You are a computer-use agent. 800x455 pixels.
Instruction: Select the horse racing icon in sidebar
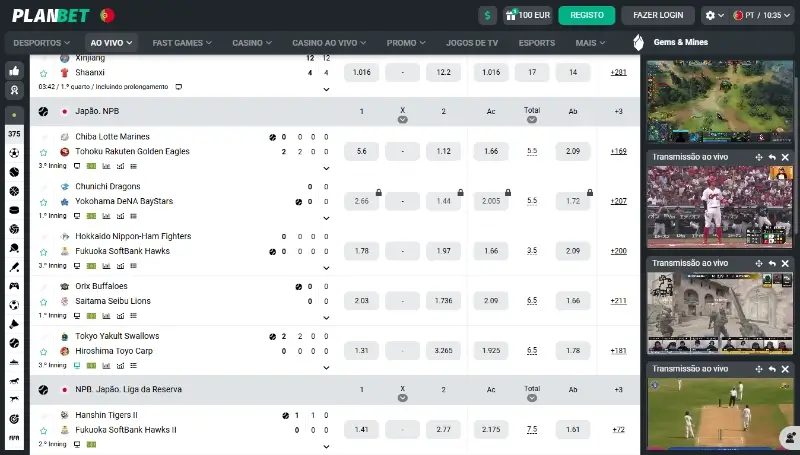coord(14,380)
